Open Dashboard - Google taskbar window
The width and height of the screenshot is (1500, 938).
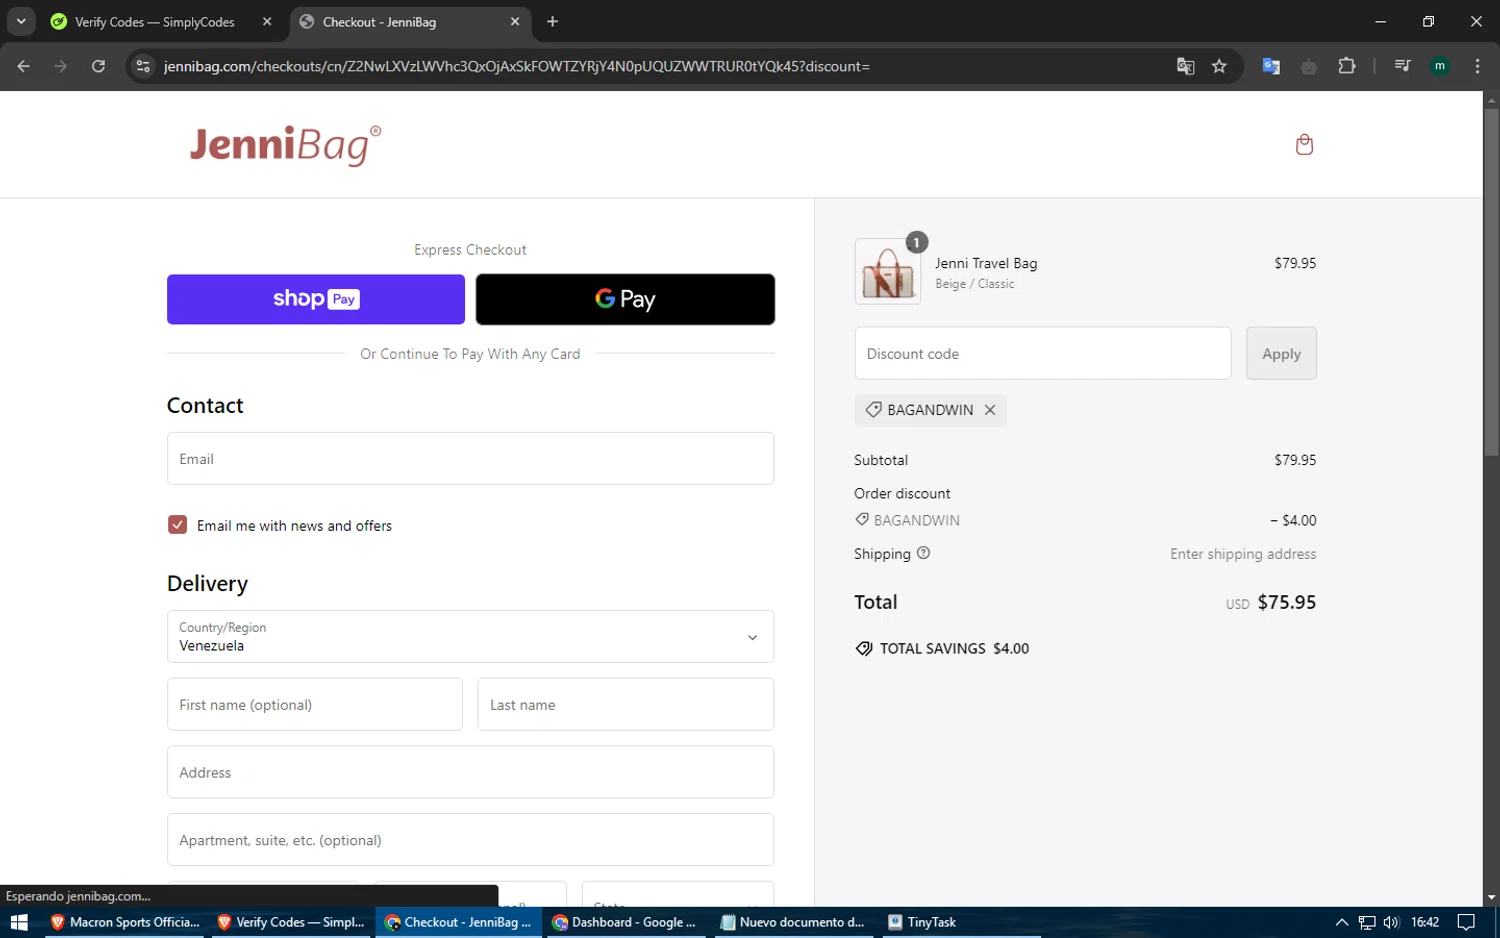coord(625,922)
